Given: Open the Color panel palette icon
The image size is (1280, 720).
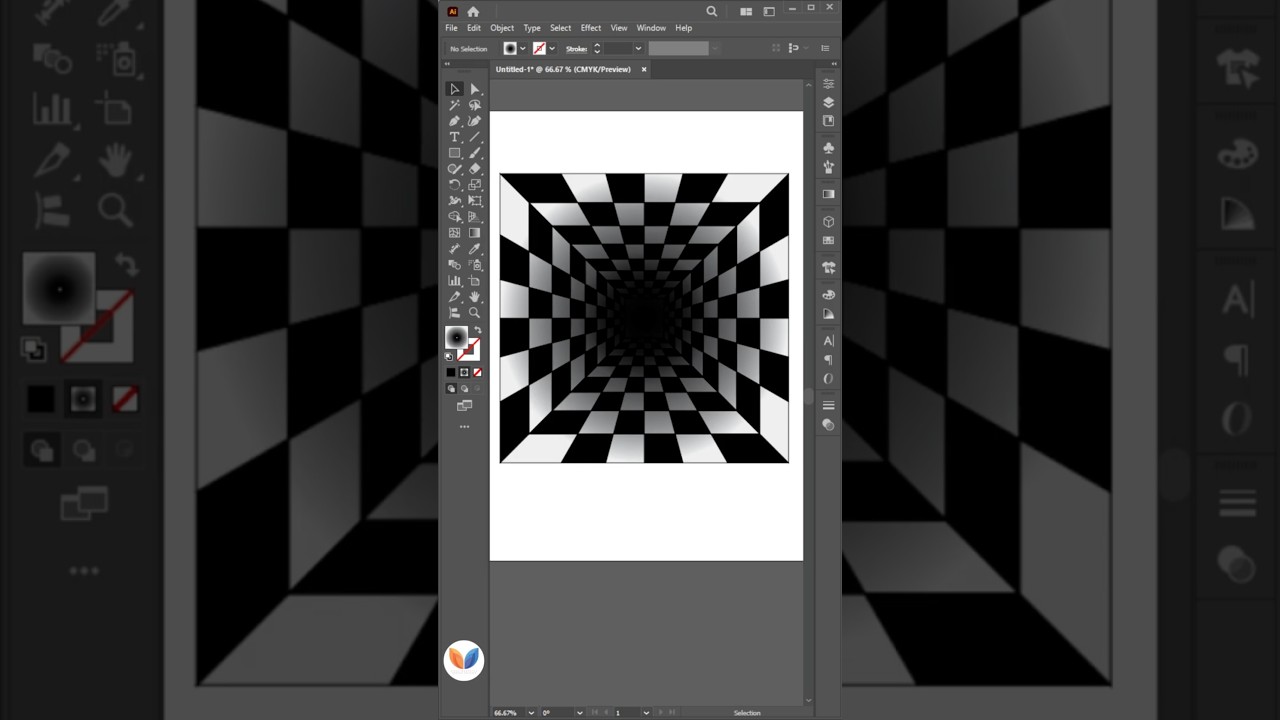Looking at the screenshot, I should coord(828,295).
